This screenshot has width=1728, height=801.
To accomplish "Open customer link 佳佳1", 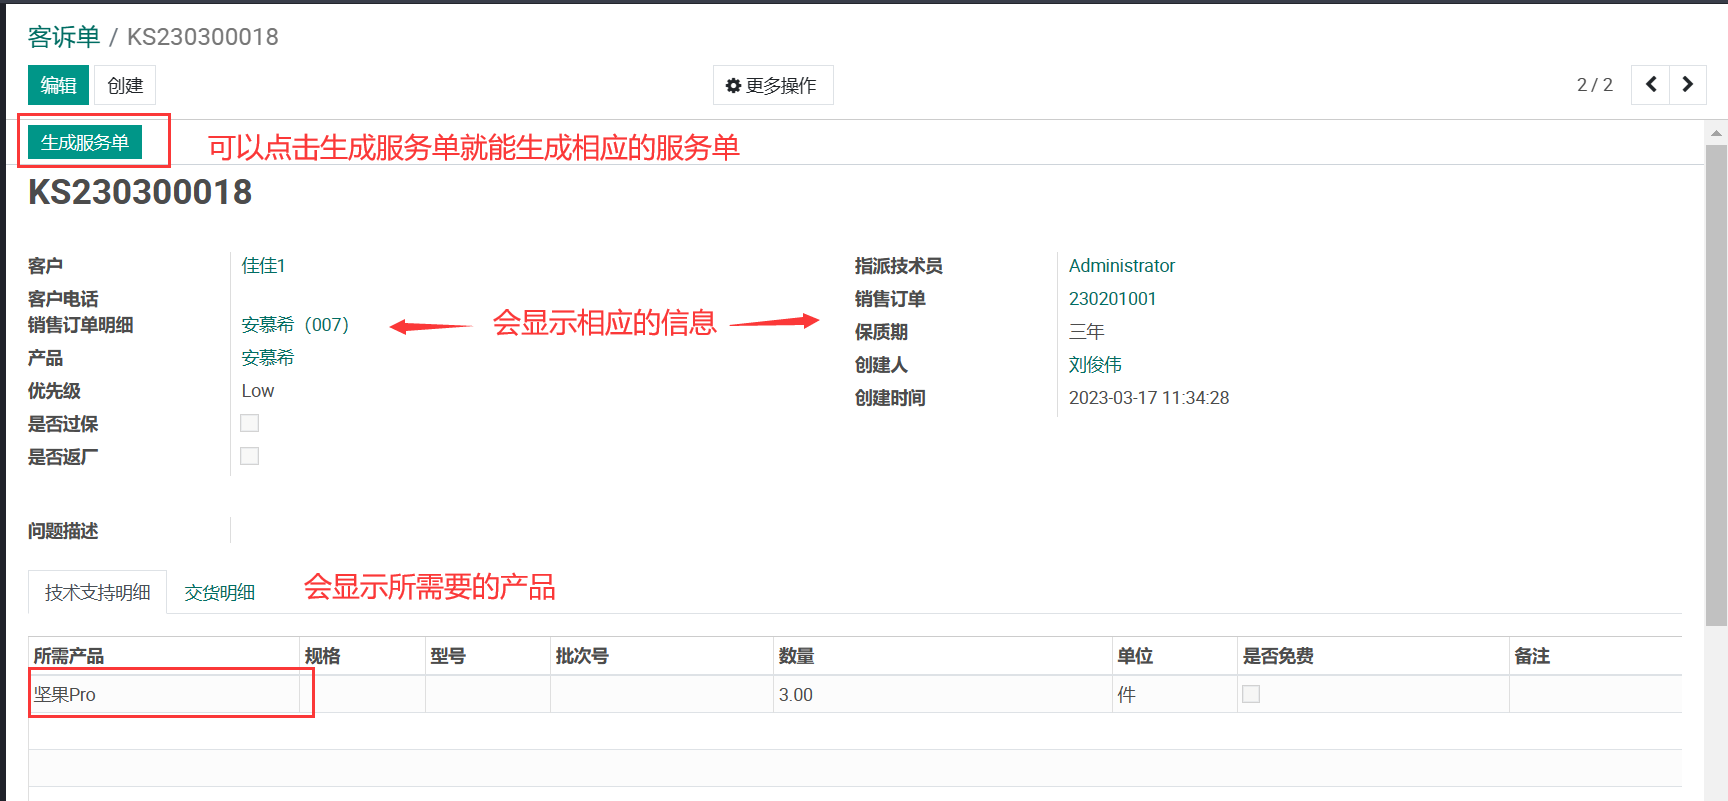I will click(263, 266).
